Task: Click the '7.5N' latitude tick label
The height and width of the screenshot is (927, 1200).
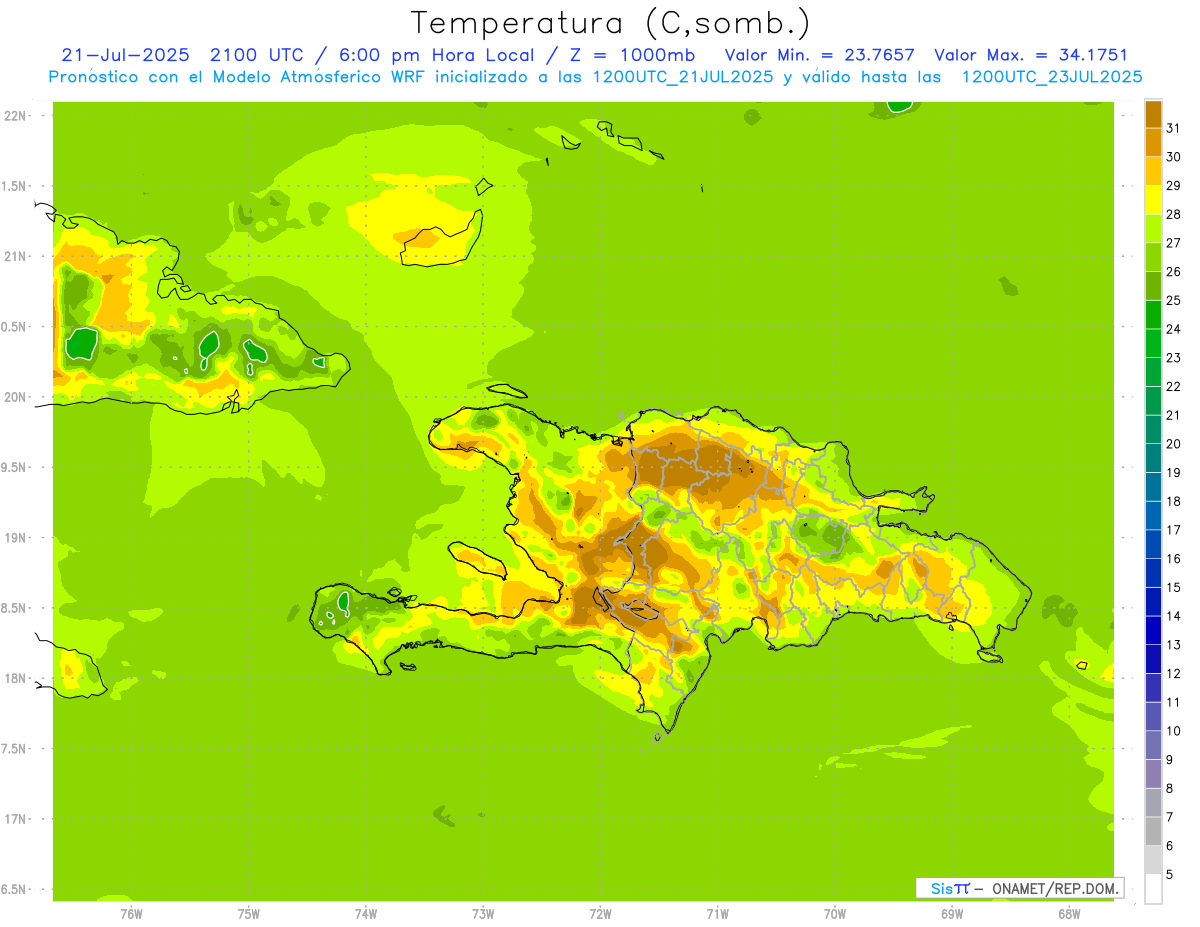Action: 13,749
